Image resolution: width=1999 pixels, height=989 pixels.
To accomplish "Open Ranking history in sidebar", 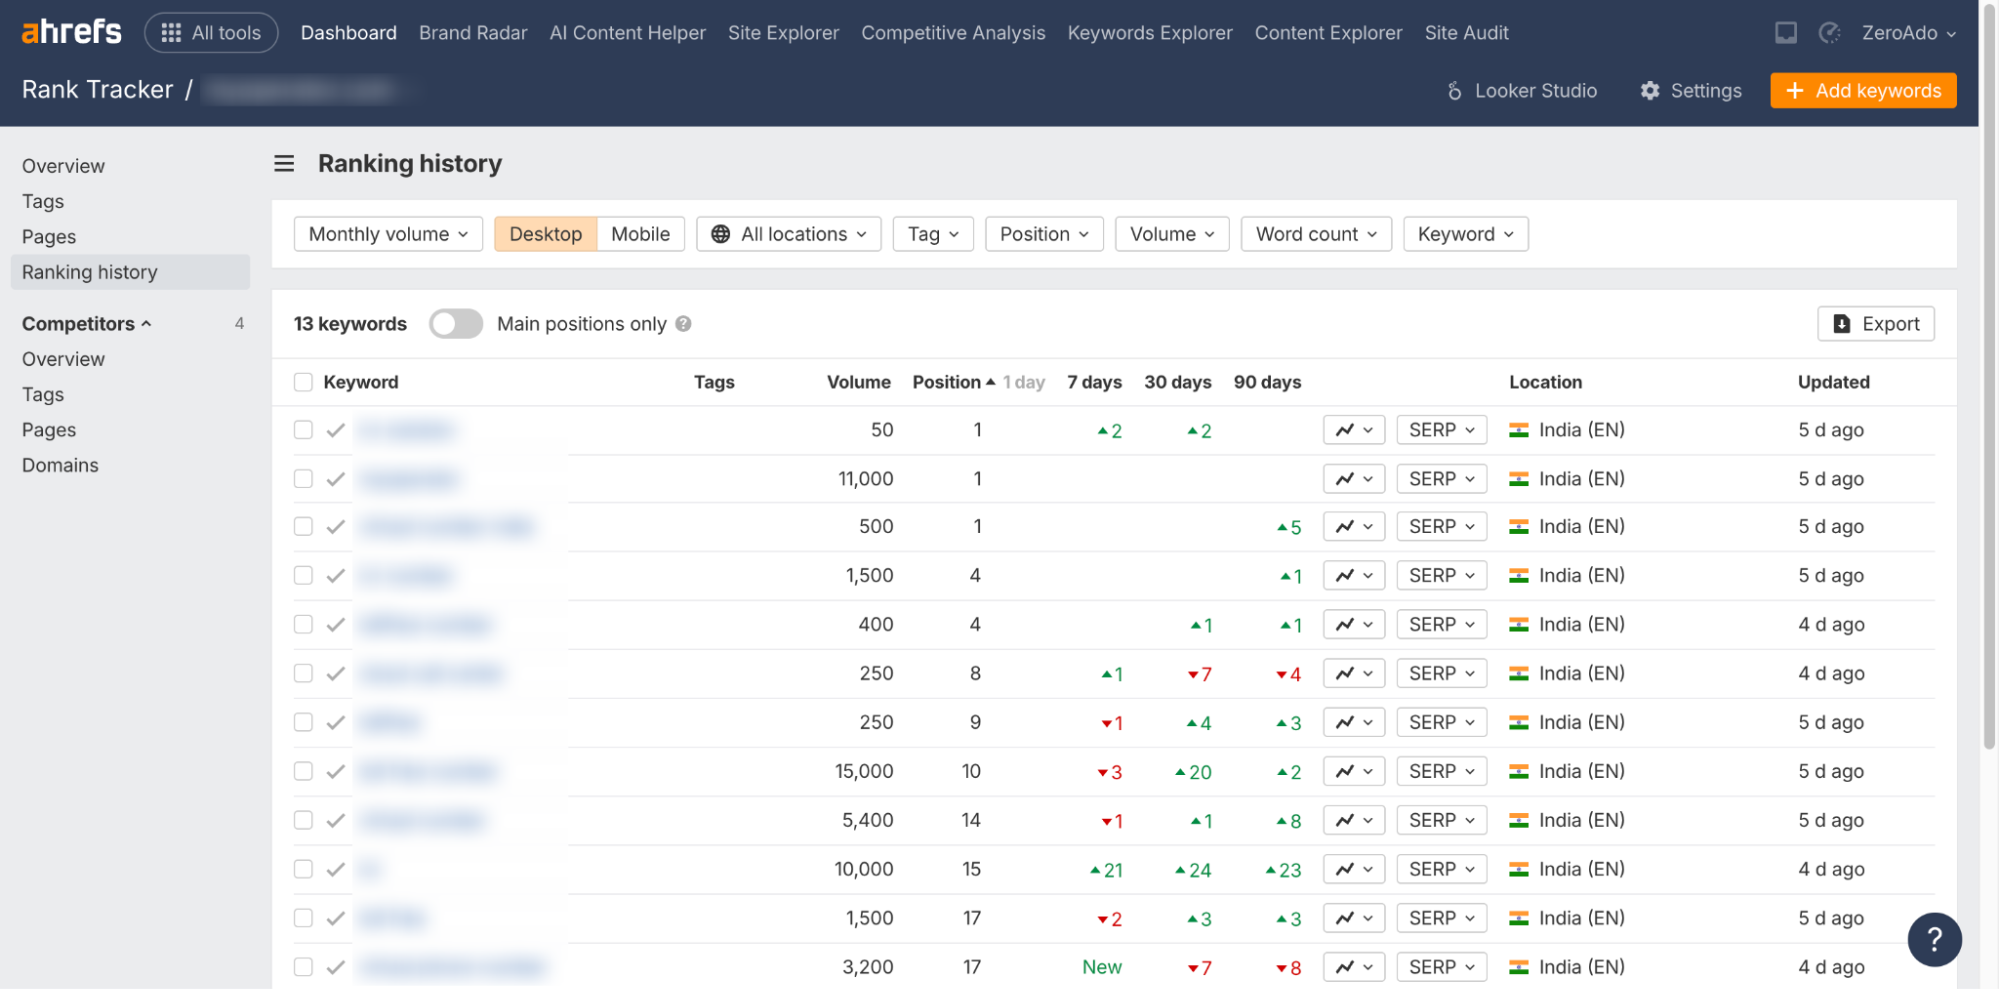I will coord(130,272).
